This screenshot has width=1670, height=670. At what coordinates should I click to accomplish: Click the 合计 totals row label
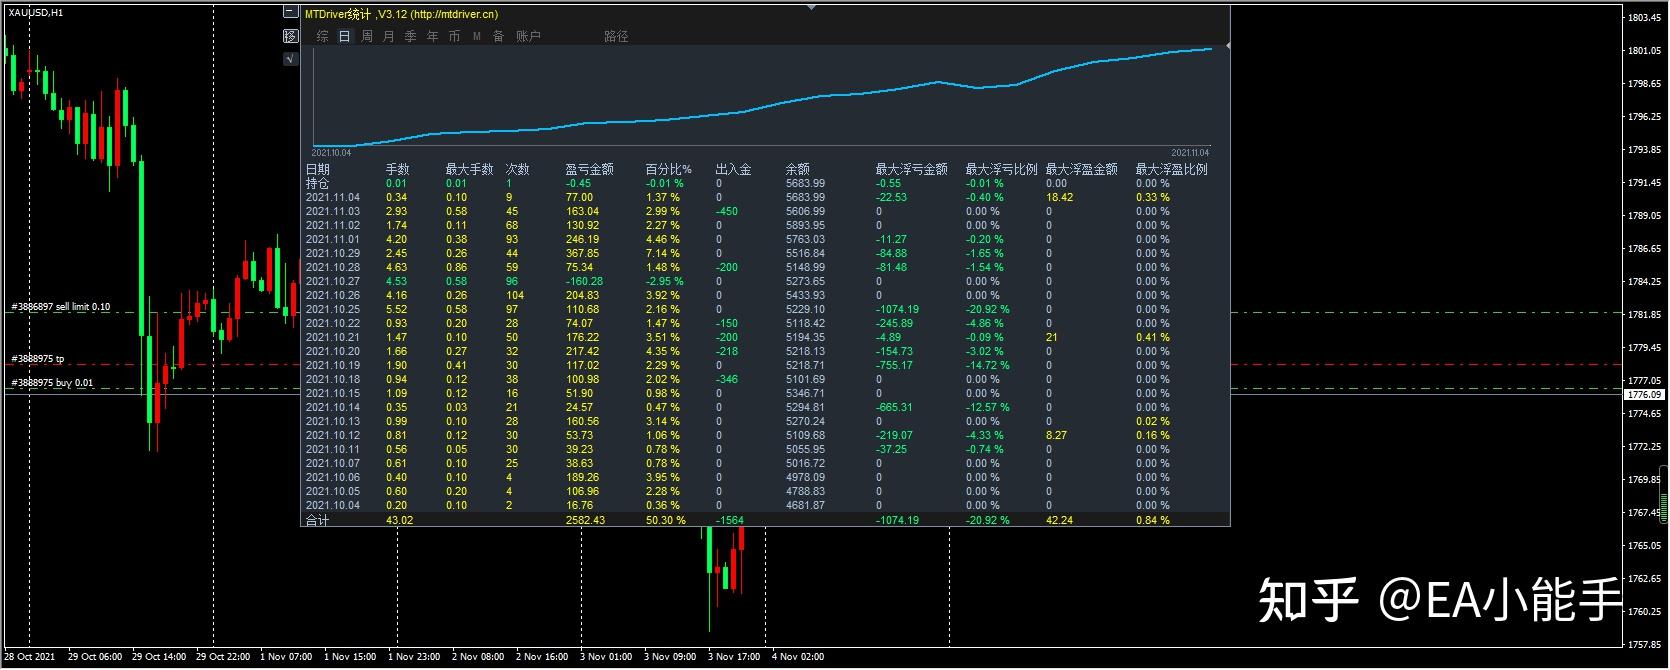click(317, 520)
